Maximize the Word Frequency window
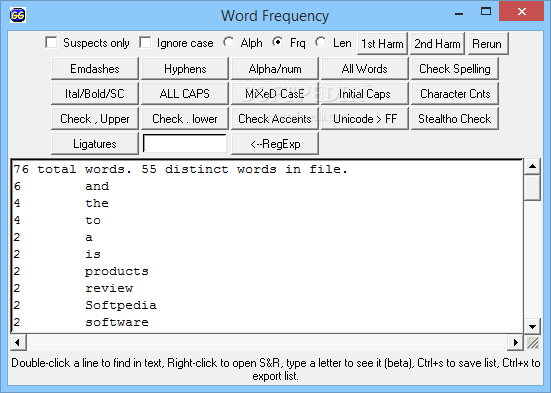 click(486, 12)
